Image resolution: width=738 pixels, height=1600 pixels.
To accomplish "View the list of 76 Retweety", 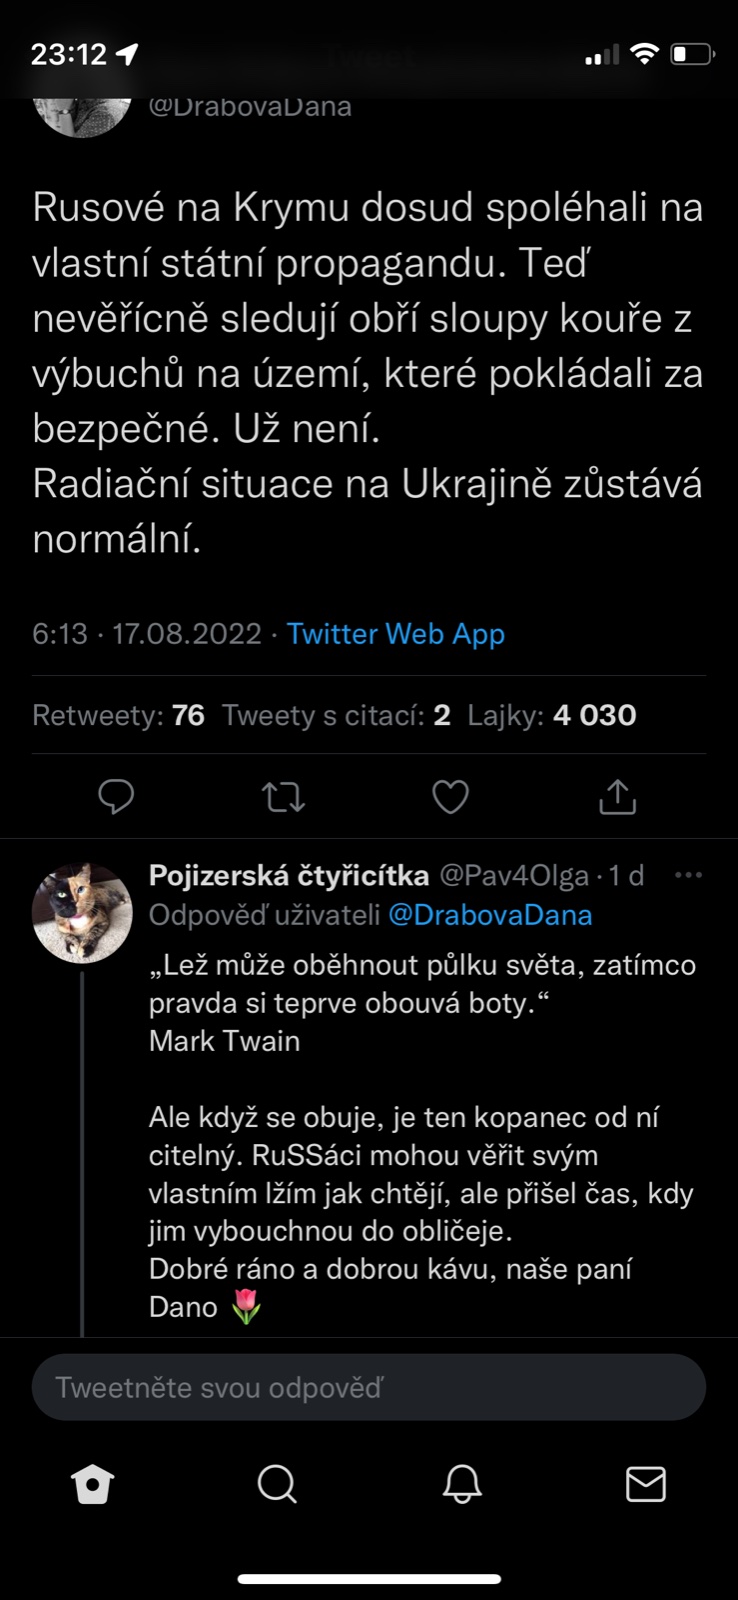I will pyautogui.click(x=118, y=715).
